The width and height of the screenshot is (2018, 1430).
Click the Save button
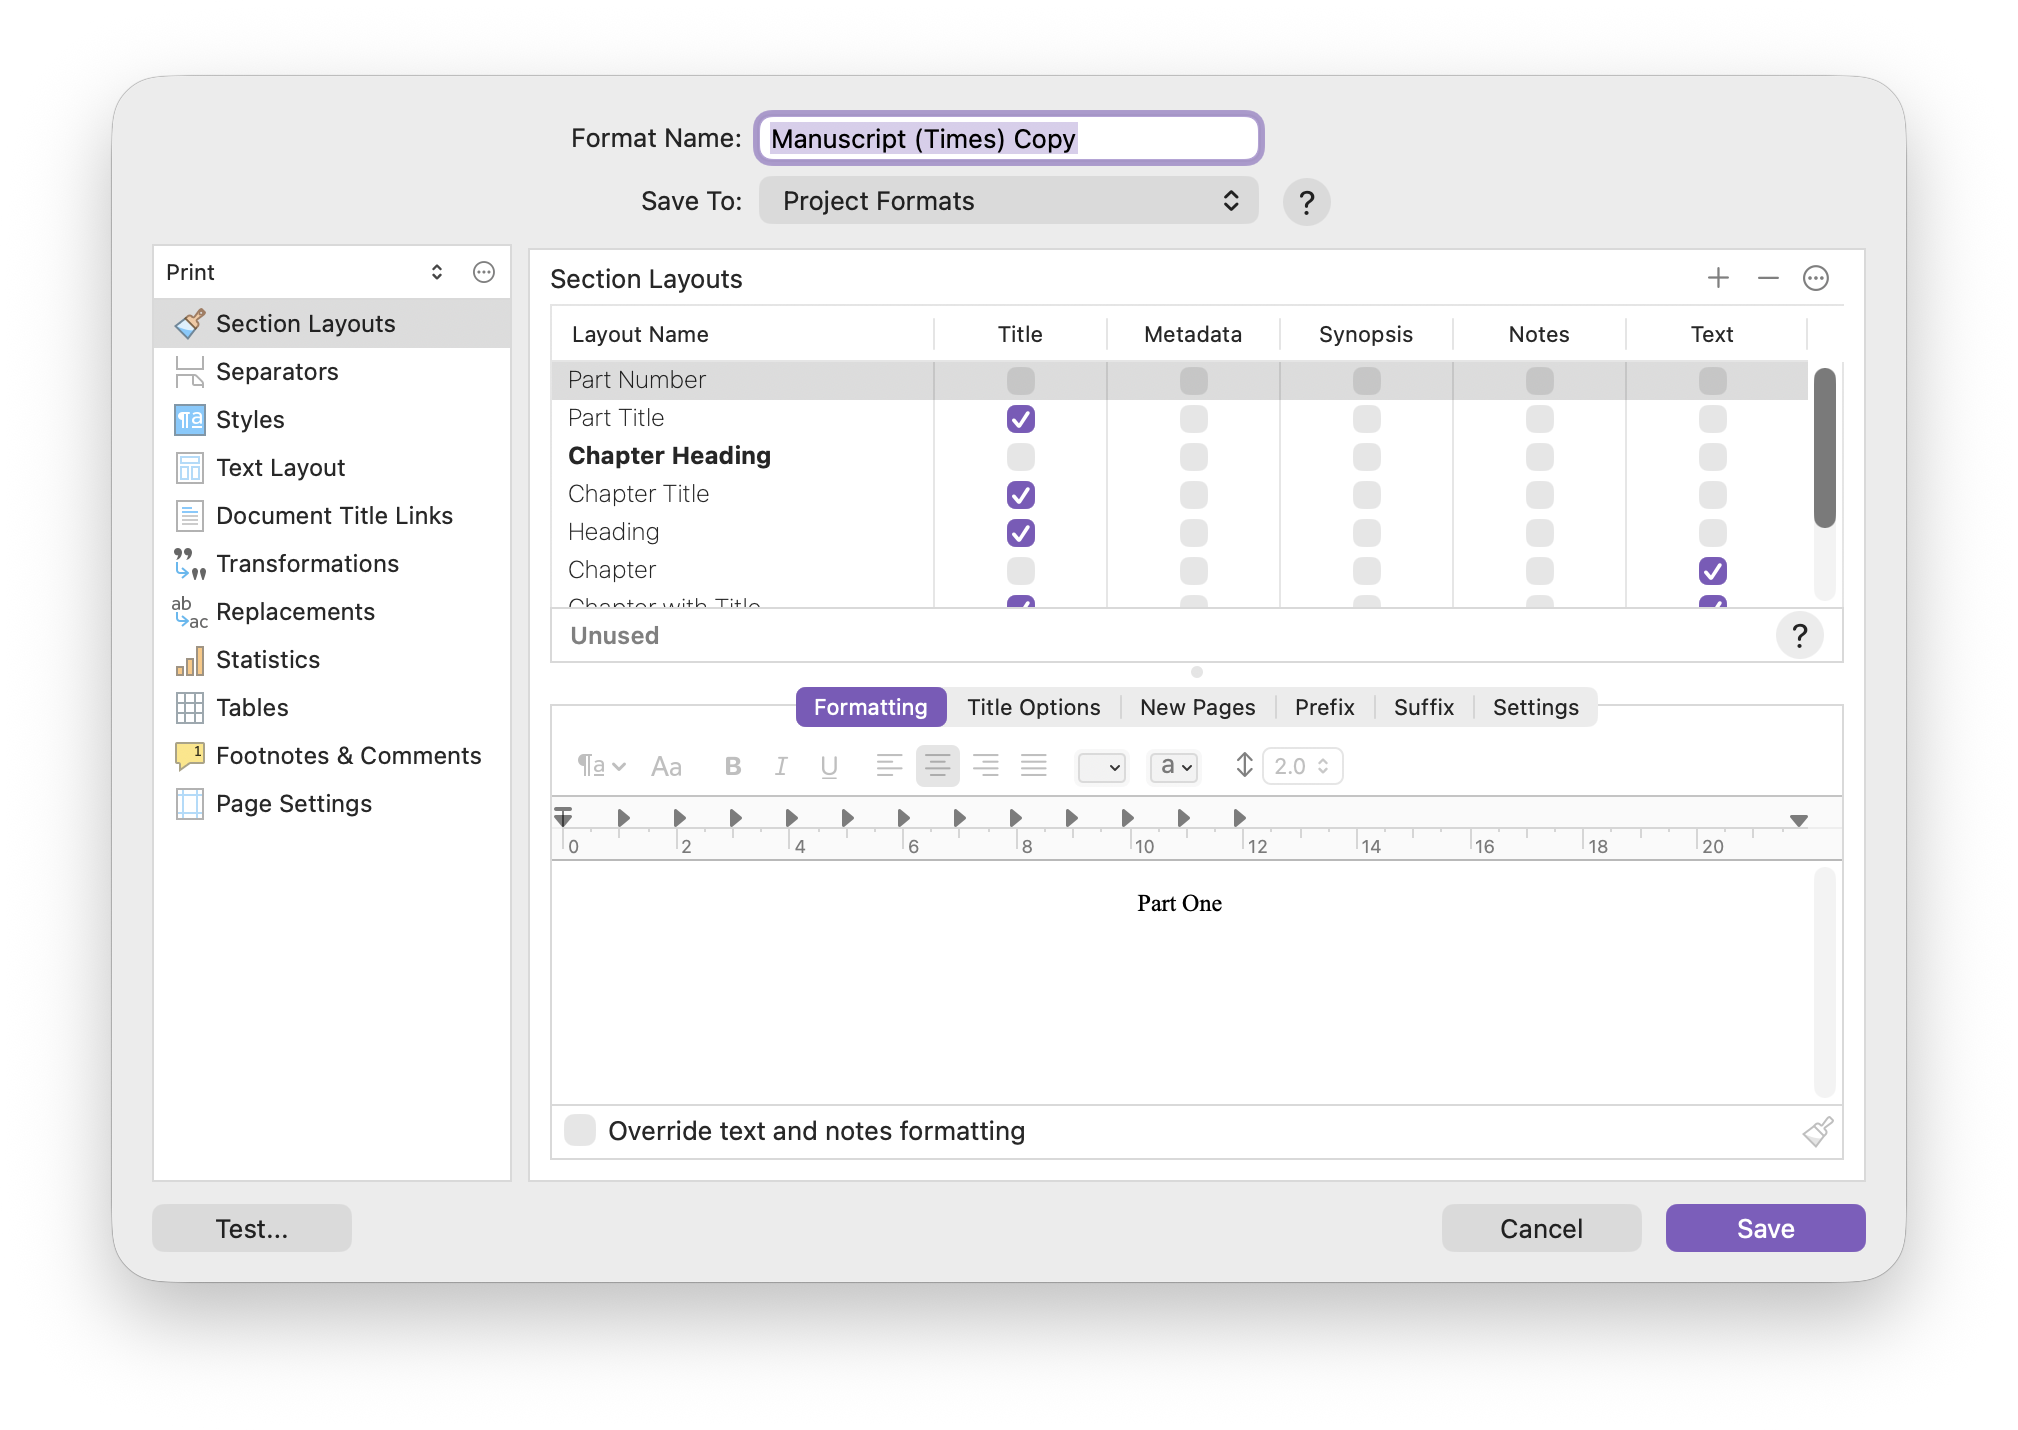[1765, 1228]
